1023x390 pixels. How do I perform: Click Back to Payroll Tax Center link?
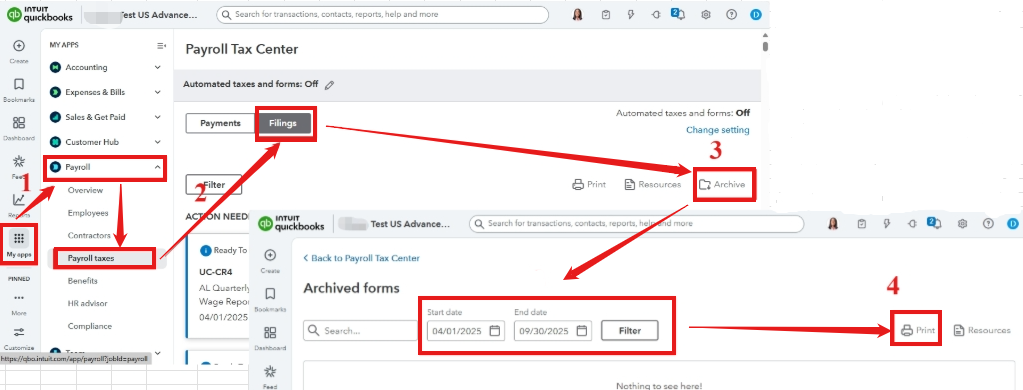(361, 258)
